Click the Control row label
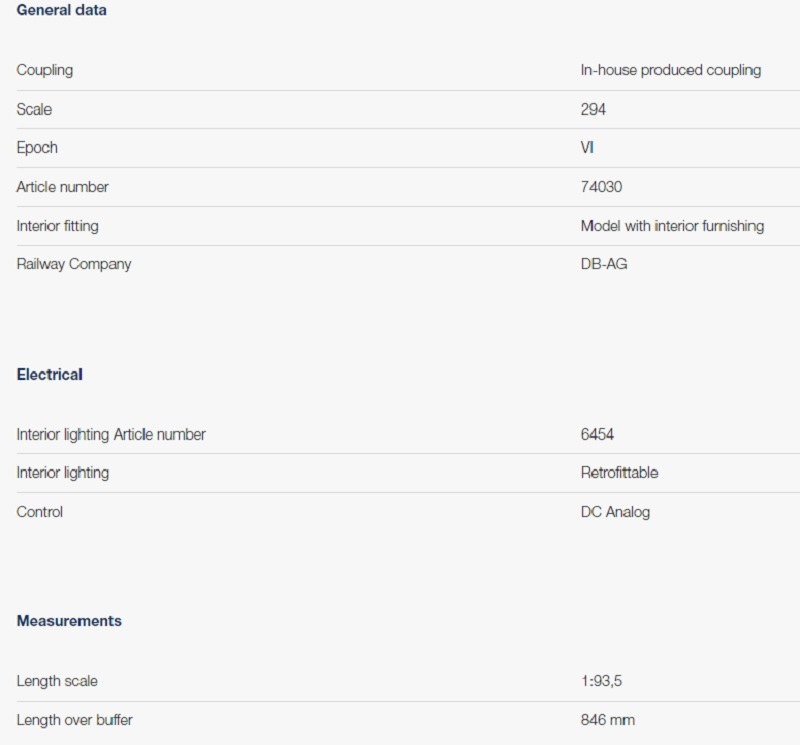 (x=40, y=512)
